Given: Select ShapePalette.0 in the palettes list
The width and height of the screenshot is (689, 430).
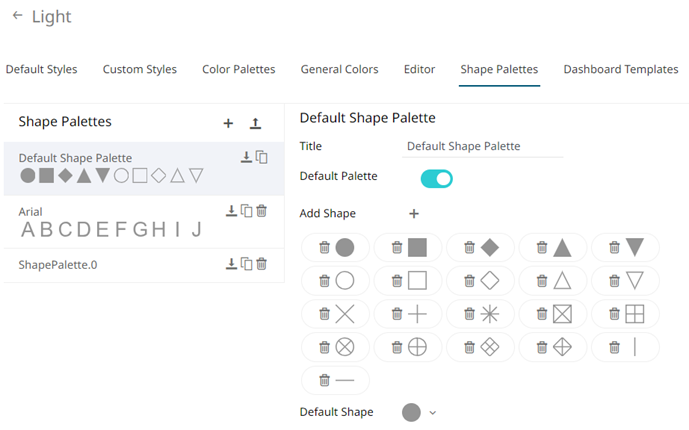Looking at the screenshot, I should [x=100, y=265].
